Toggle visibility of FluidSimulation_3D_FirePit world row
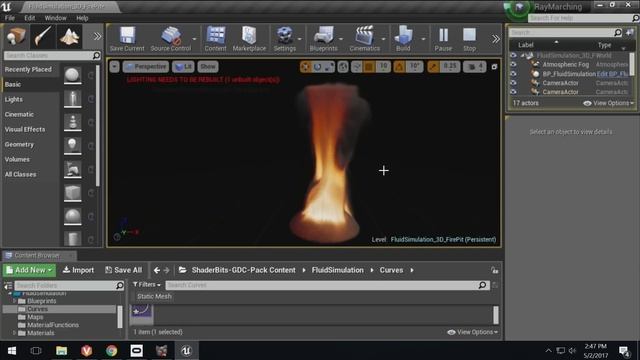 coord(513,56)
